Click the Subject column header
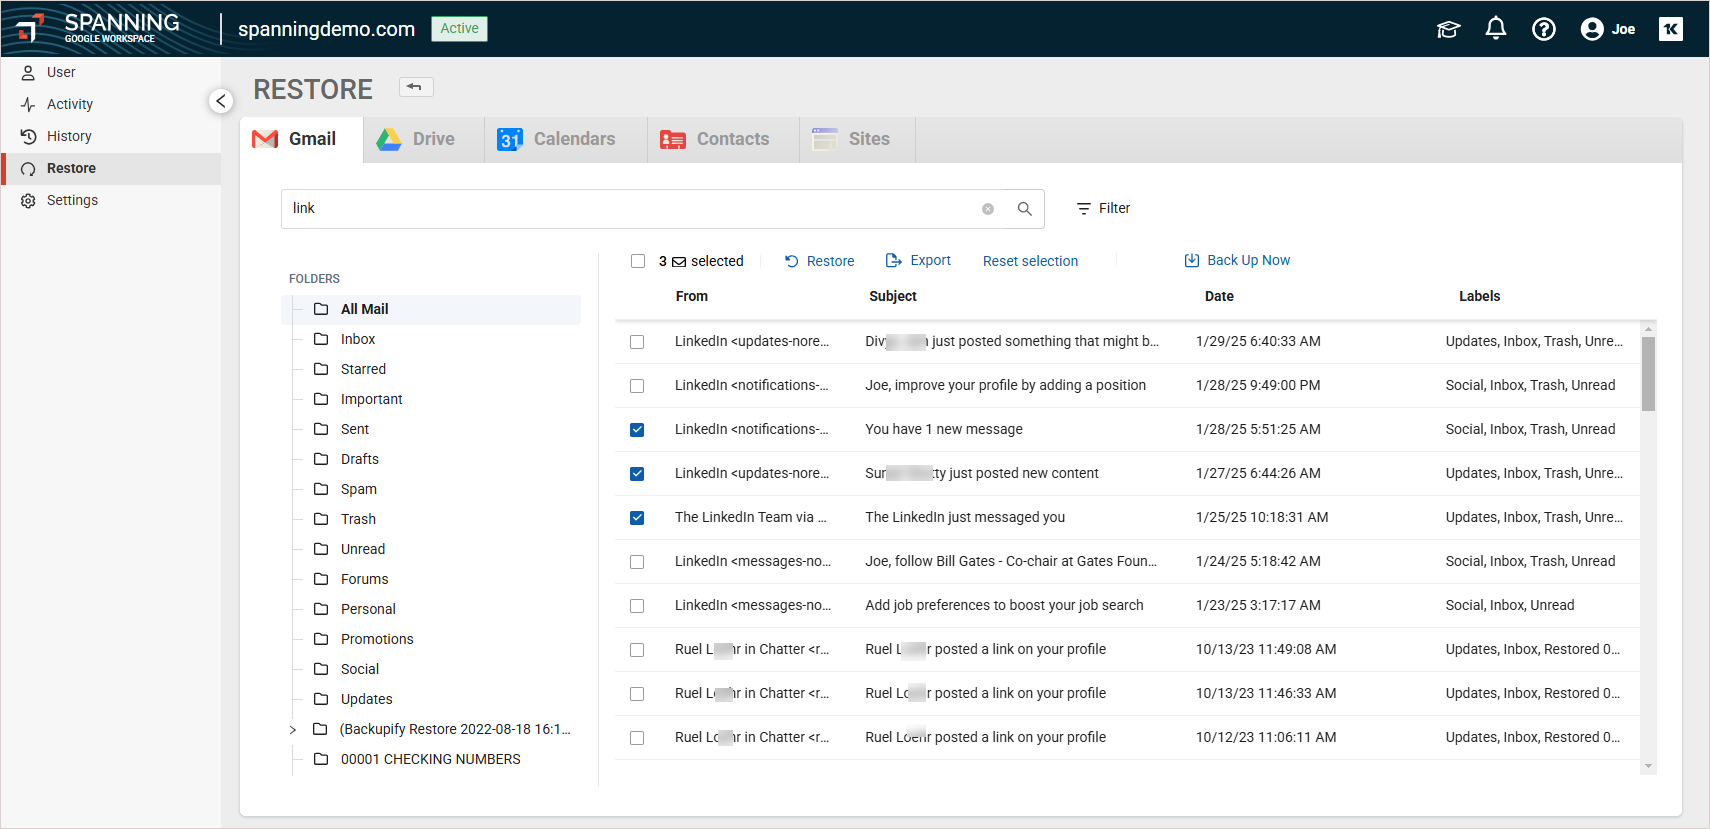 [x=893, y=296]
